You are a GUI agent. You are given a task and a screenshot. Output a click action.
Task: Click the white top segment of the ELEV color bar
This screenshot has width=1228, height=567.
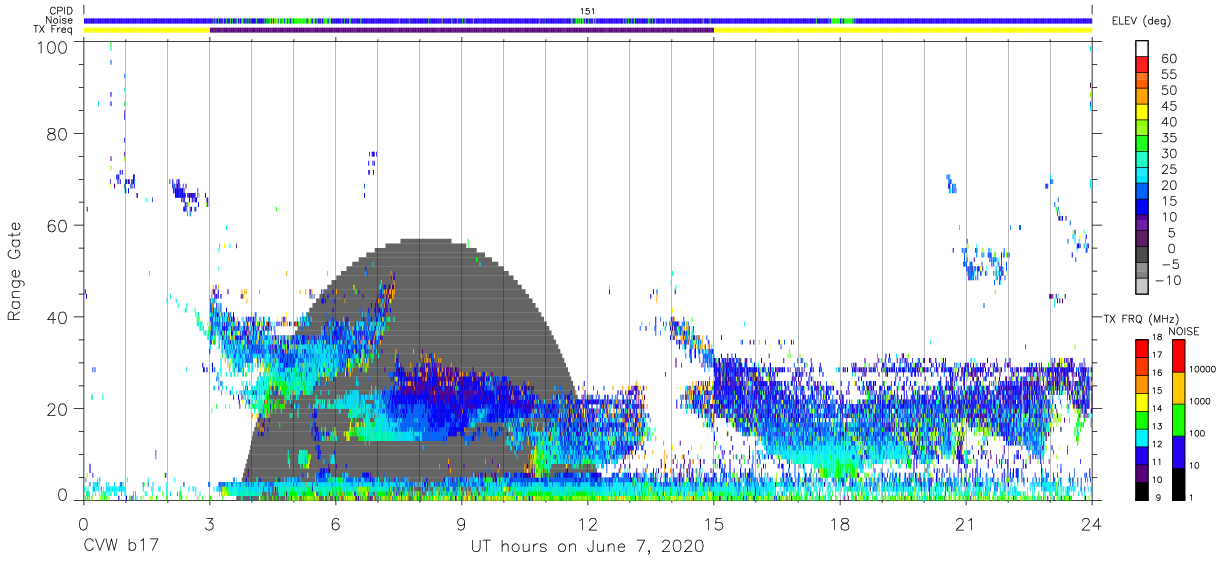[x=1141, y=50]
